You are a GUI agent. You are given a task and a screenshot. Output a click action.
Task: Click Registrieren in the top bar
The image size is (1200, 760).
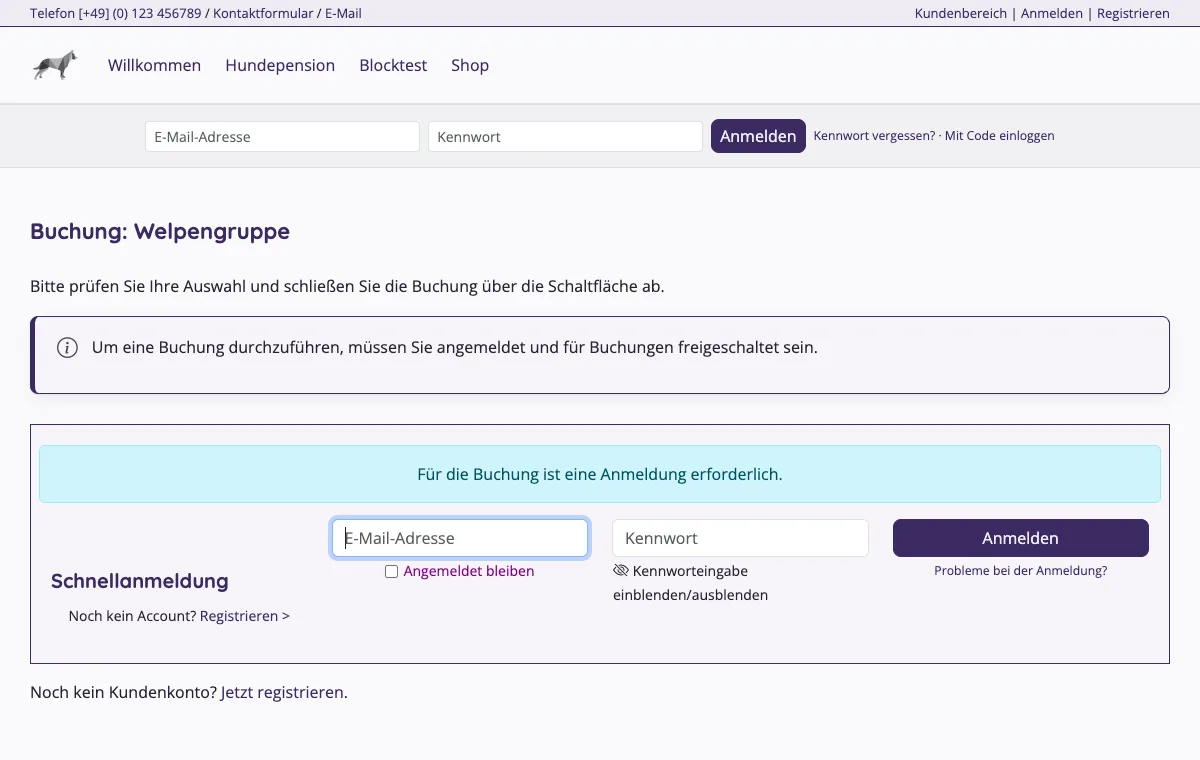pyautogui.click(x=1133, y=14)
